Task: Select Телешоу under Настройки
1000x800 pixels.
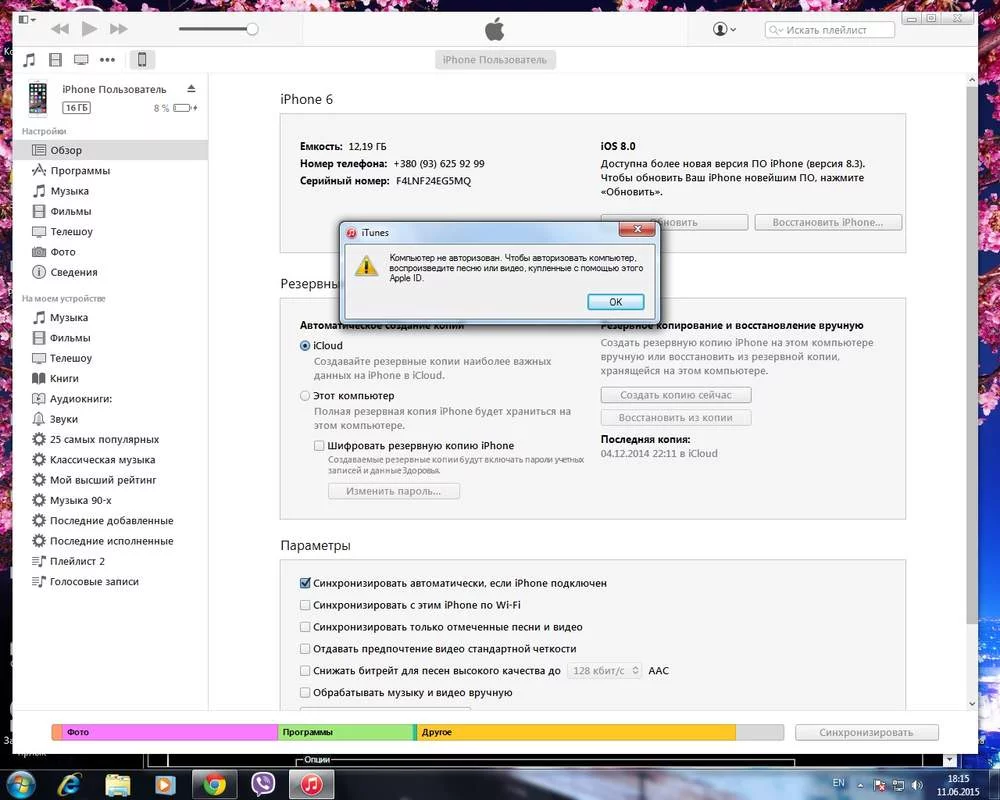Action: click(x=110, y=232)
